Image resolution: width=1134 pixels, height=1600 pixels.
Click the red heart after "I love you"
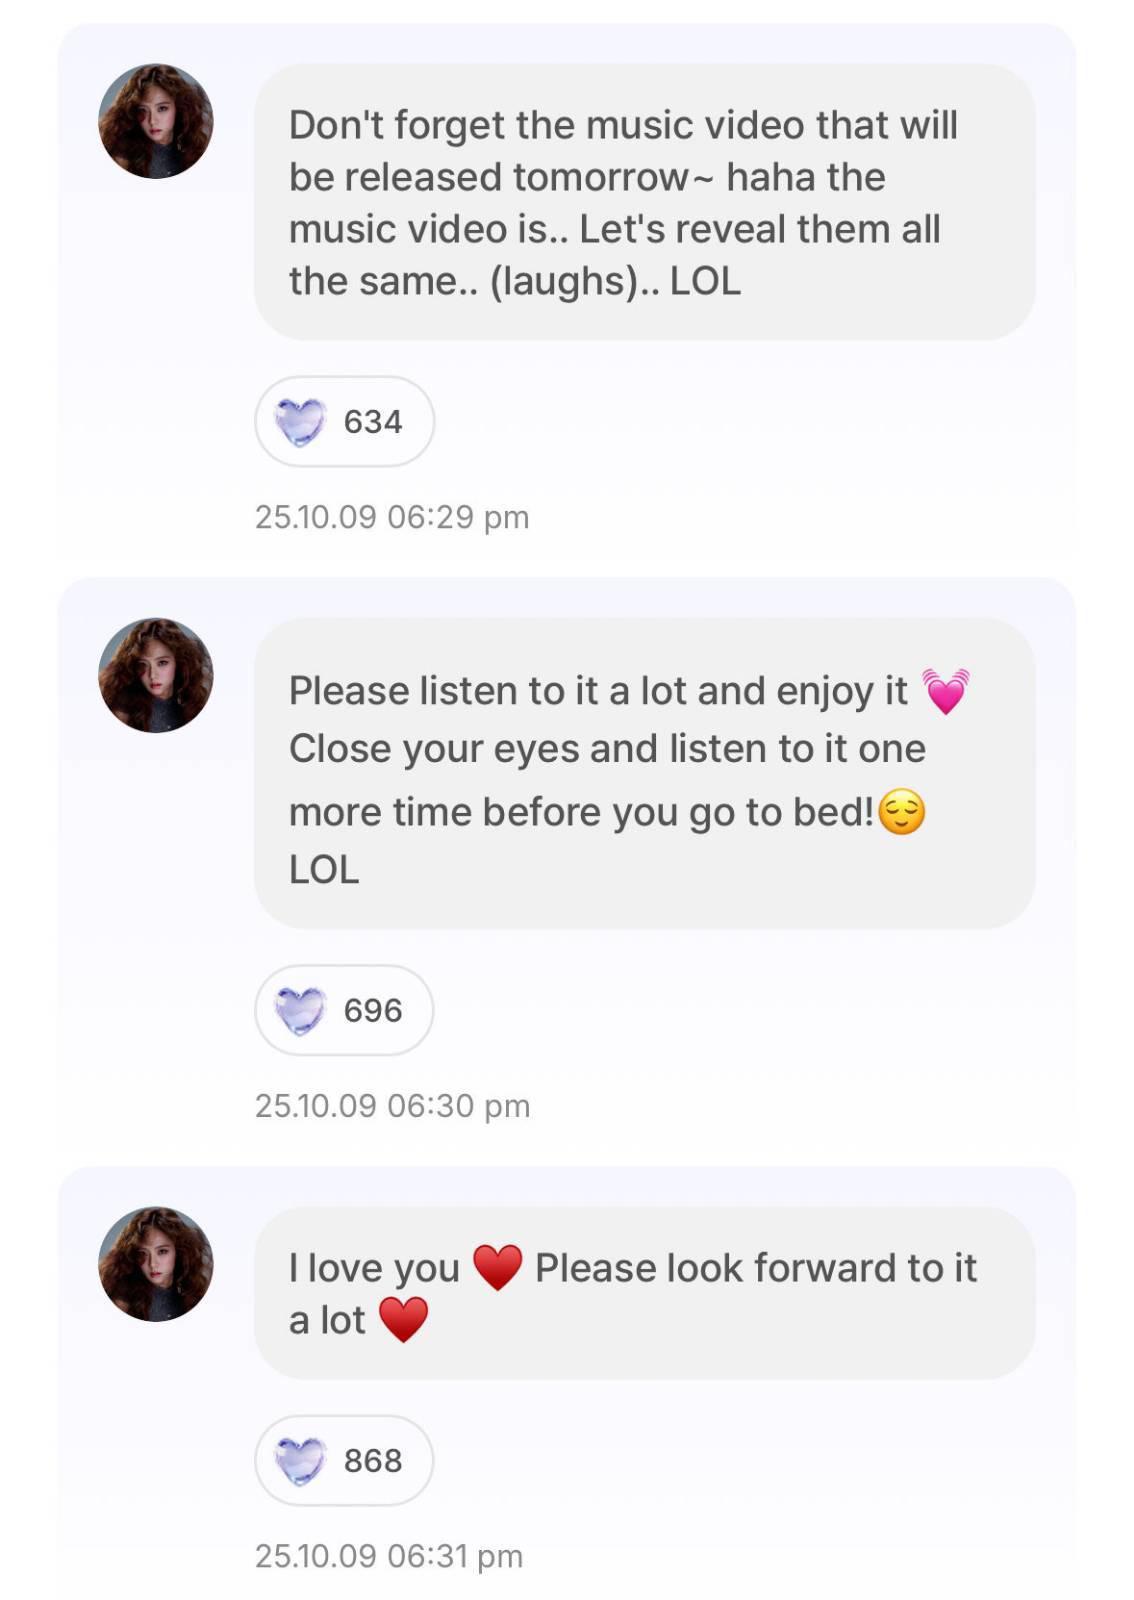[x=497, y=1268]
